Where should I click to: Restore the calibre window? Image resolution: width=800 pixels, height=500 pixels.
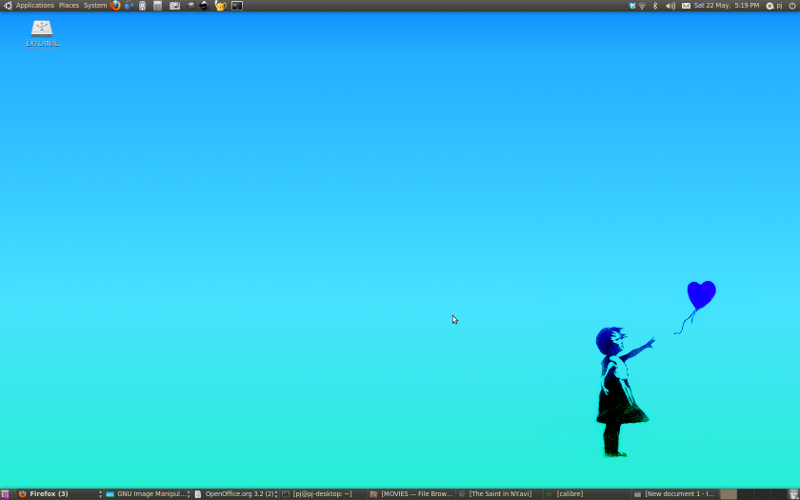pyautogui.click(x=588, y=494)
